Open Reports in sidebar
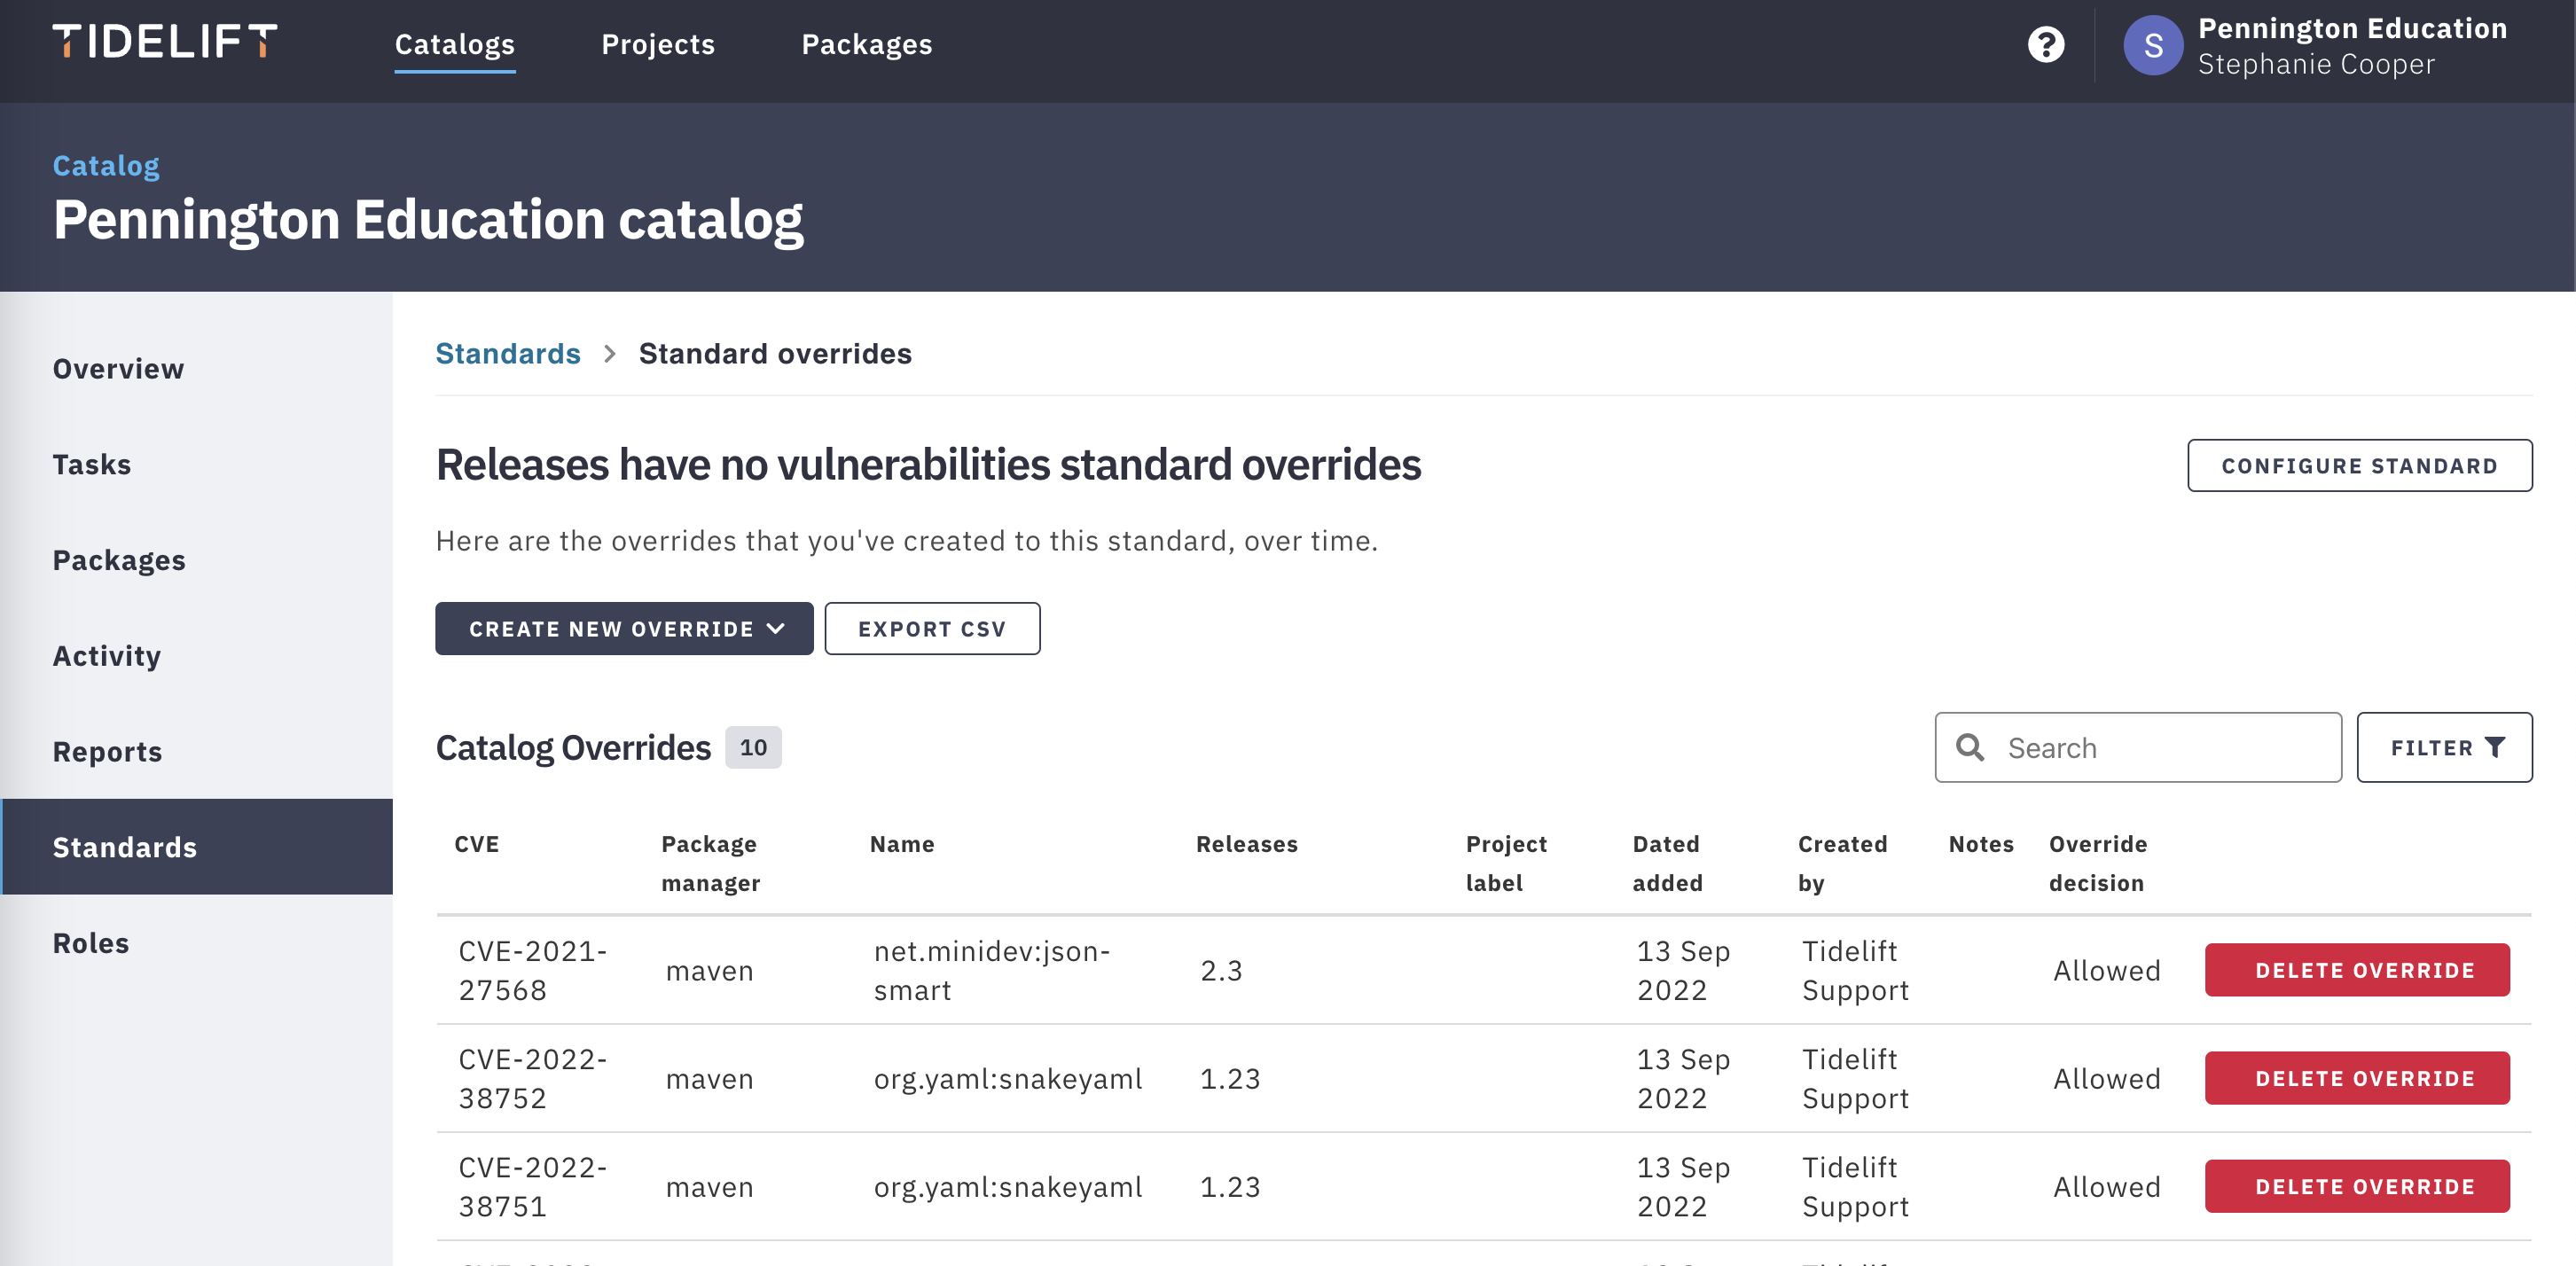The width and height of the screenshot is (2576, 1266). [107, 751]
